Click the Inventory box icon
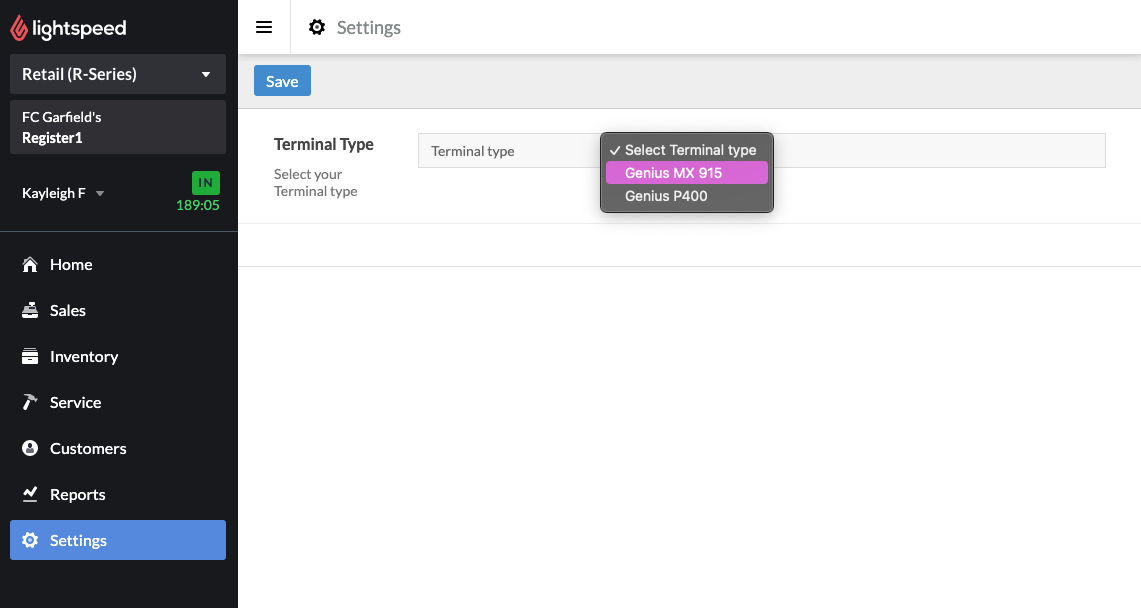This screenshot has height=608, width=1141. 30,356
